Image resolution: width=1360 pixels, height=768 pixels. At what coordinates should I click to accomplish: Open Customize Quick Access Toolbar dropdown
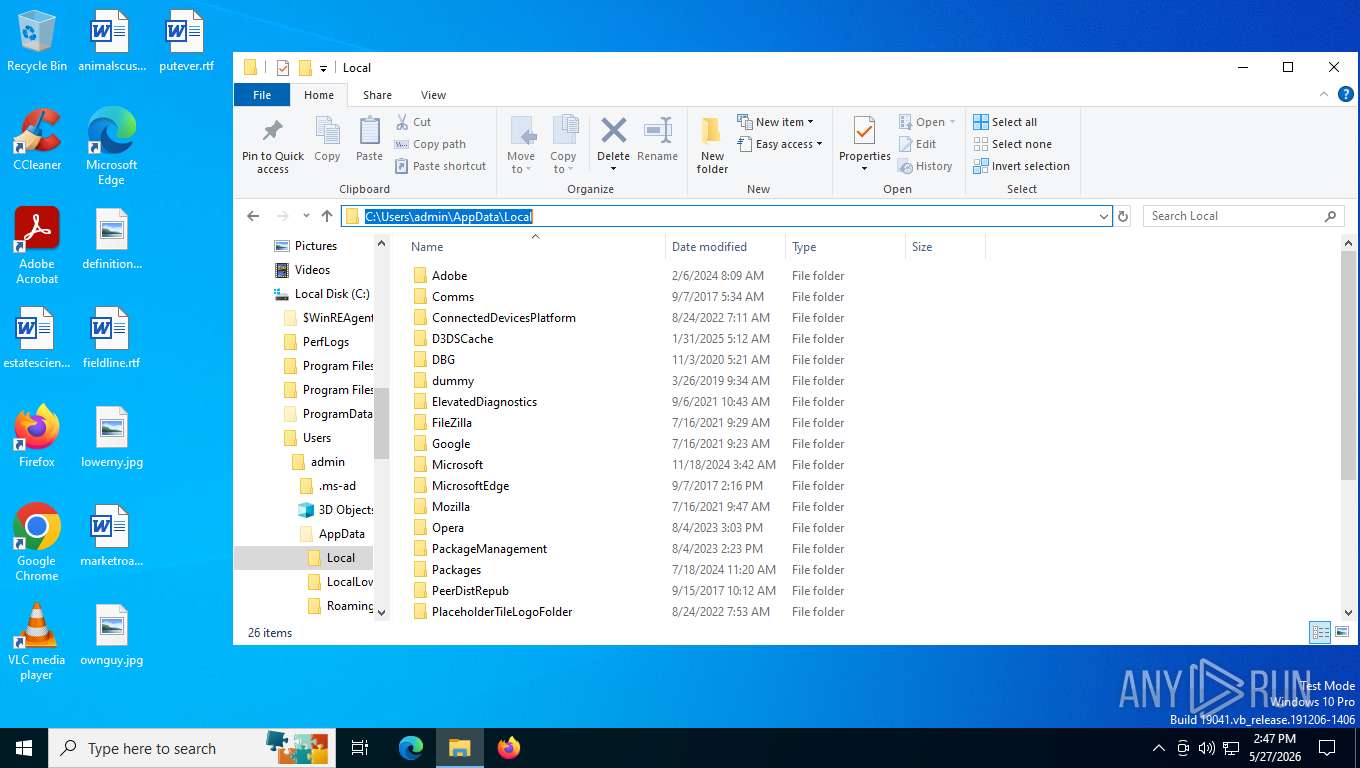tap(323, 69)
